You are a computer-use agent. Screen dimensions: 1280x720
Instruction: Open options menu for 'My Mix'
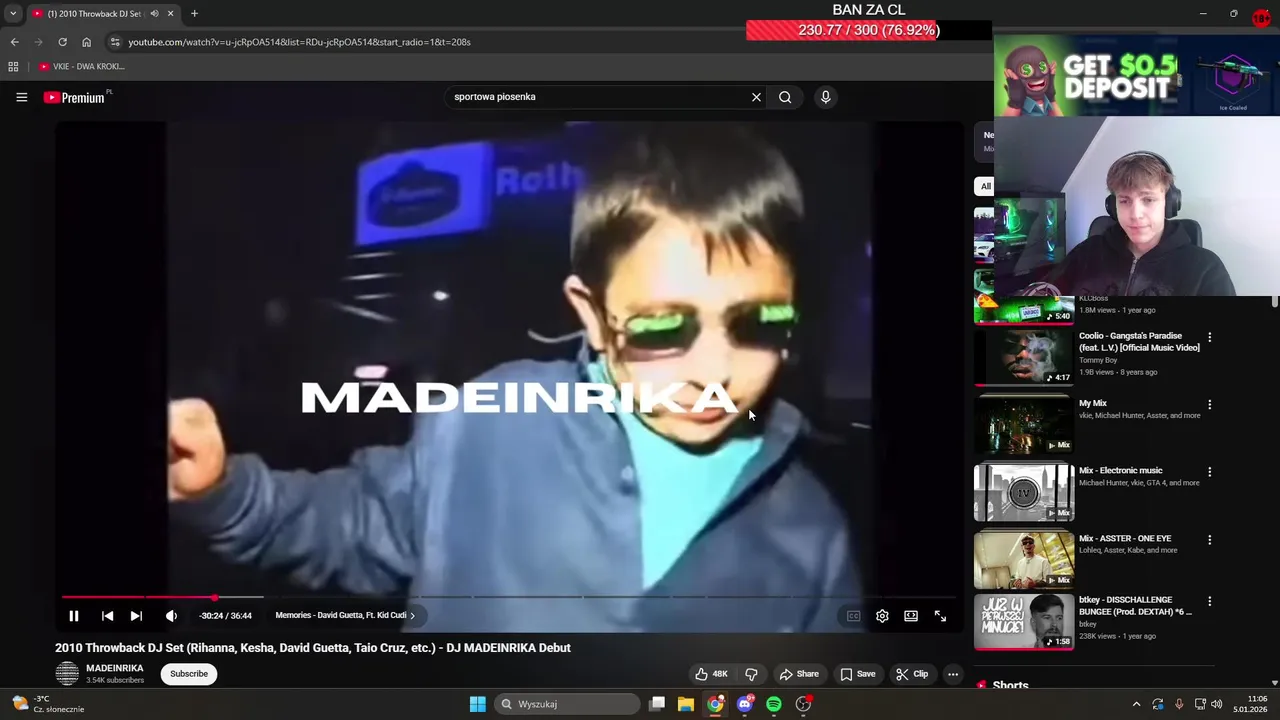click(1209, 405)
